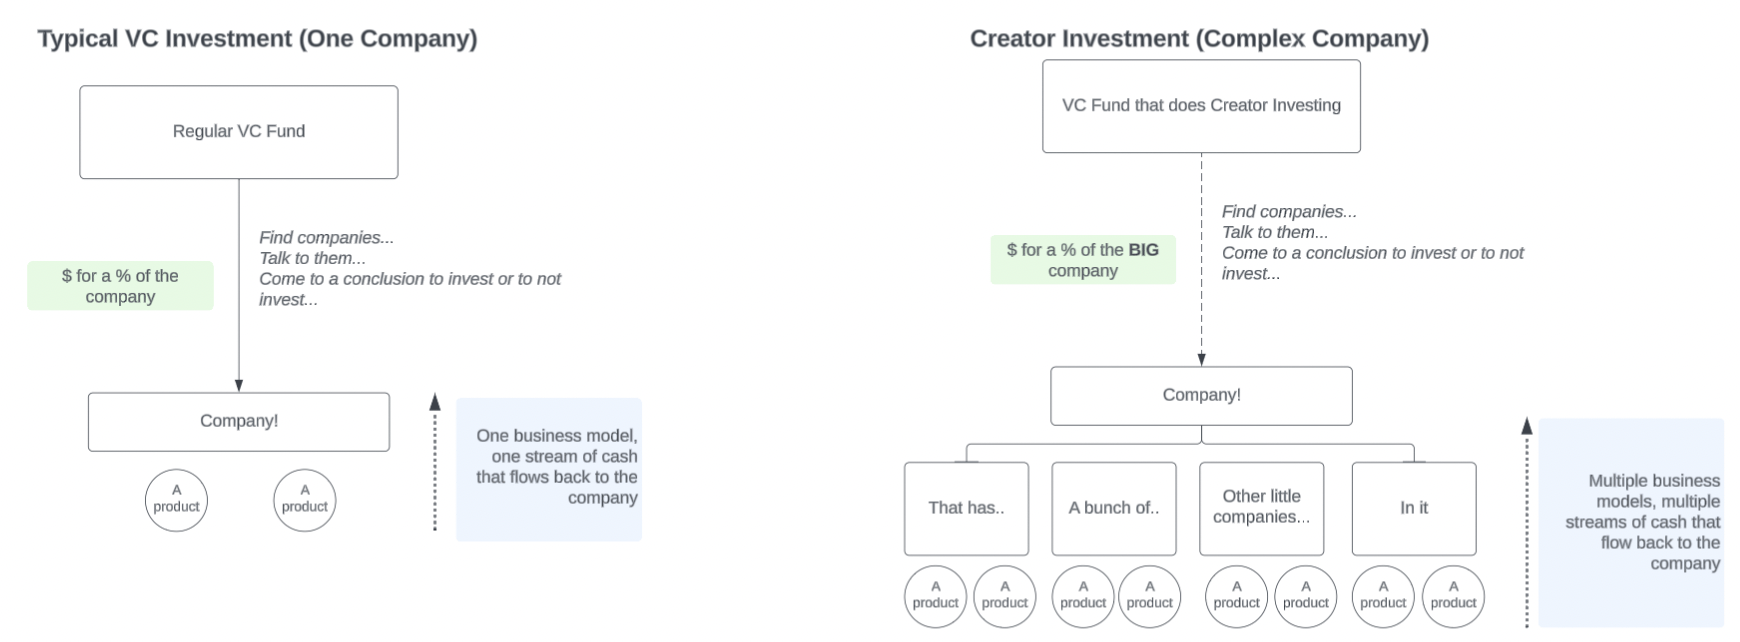Click the 'That has..' sub-company box
This screenshot has height=642, width=1740.
[x=966, y=509]
